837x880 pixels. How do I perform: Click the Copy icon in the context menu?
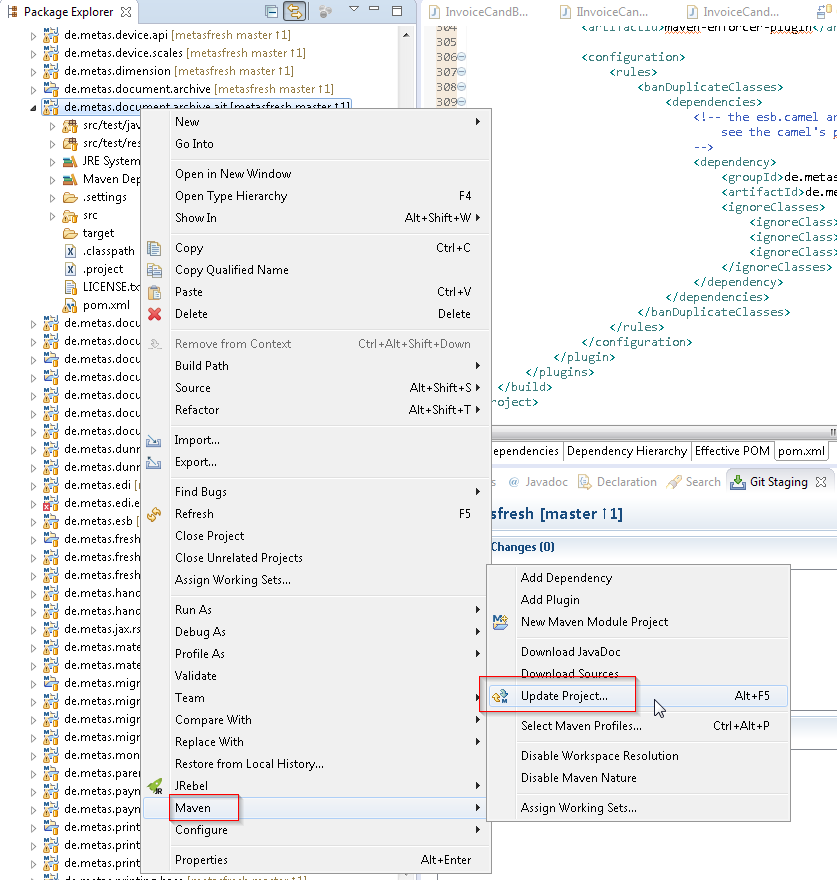point(154,248)
